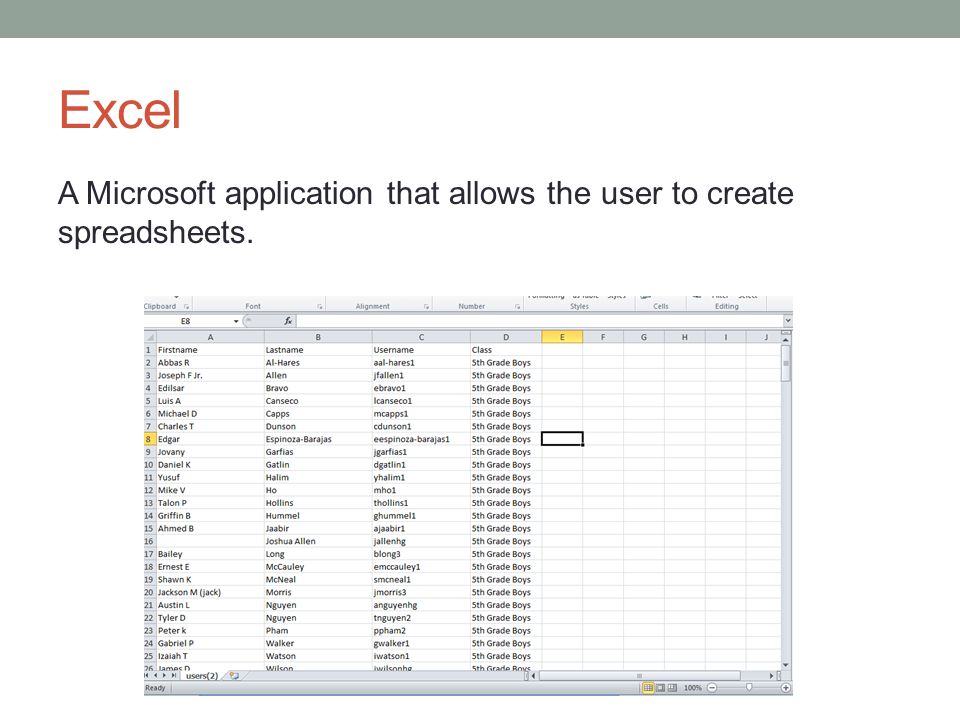Select cell containing 'Yusuf'
Image resolution: width=960 pixels, height=720 pixels.
[x=210, y=478]
